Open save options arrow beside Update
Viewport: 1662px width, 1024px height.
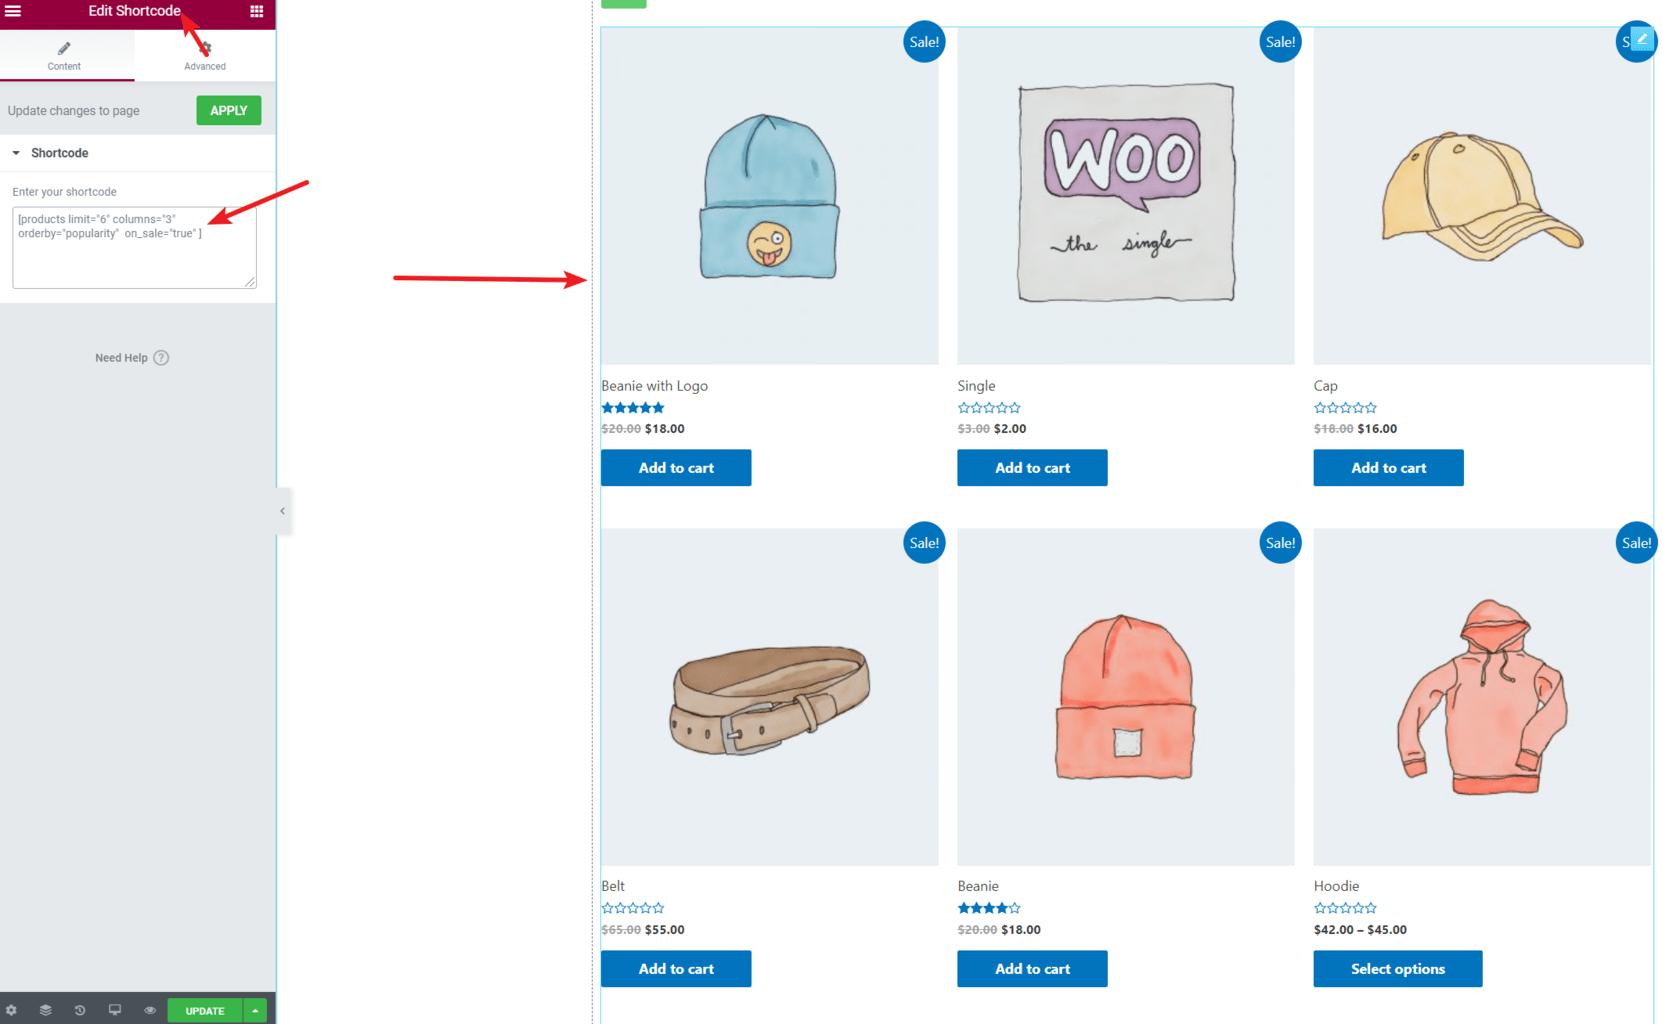pyautogui.click(x=255, y=1010)
